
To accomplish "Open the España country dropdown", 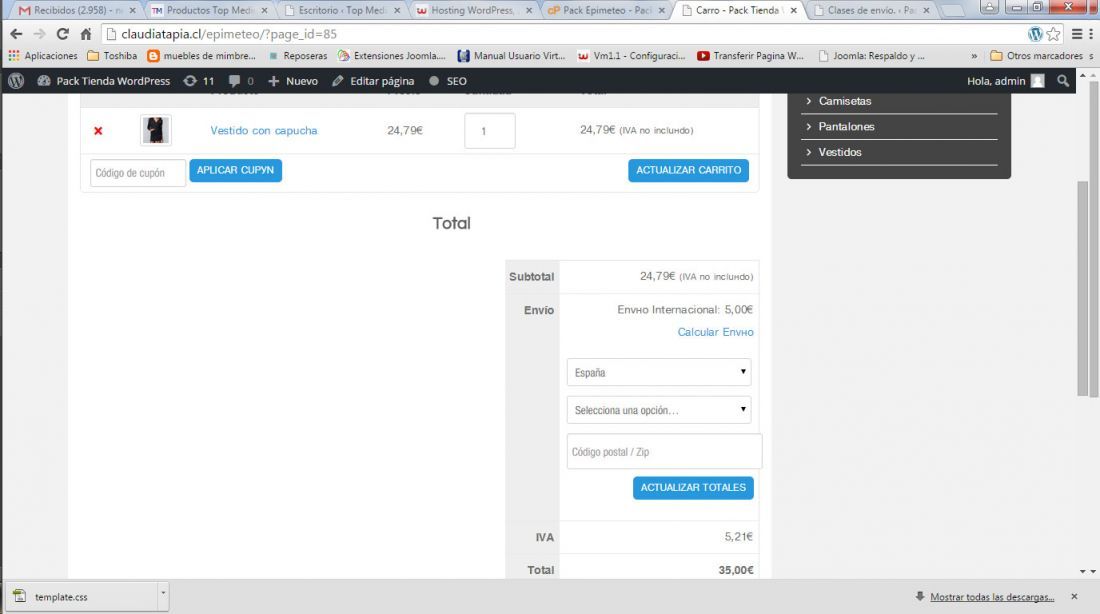I will point(659,372).
